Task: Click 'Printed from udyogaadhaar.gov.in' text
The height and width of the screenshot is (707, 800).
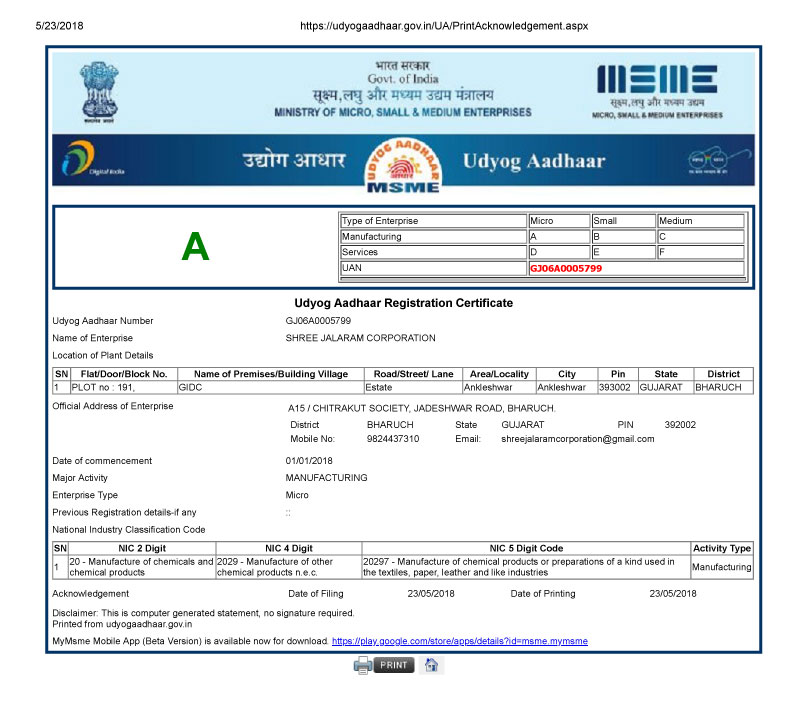Action: tap(122, 624)
